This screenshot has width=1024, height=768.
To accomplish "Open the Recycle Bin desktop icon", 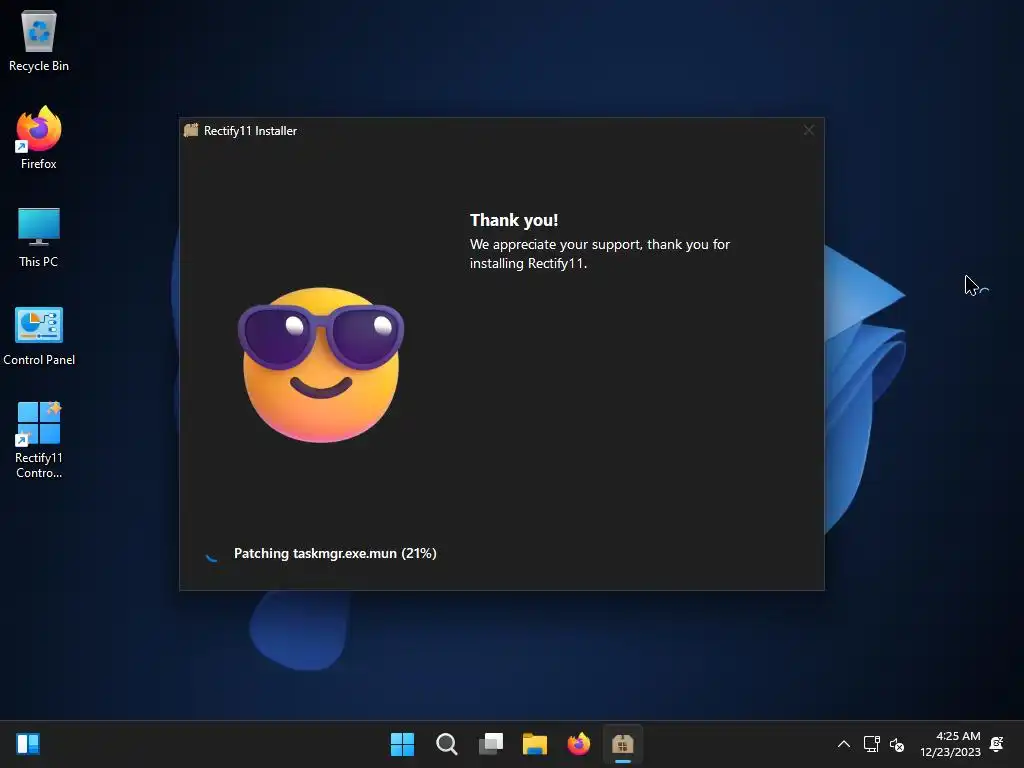I will [x=39, y=40].
